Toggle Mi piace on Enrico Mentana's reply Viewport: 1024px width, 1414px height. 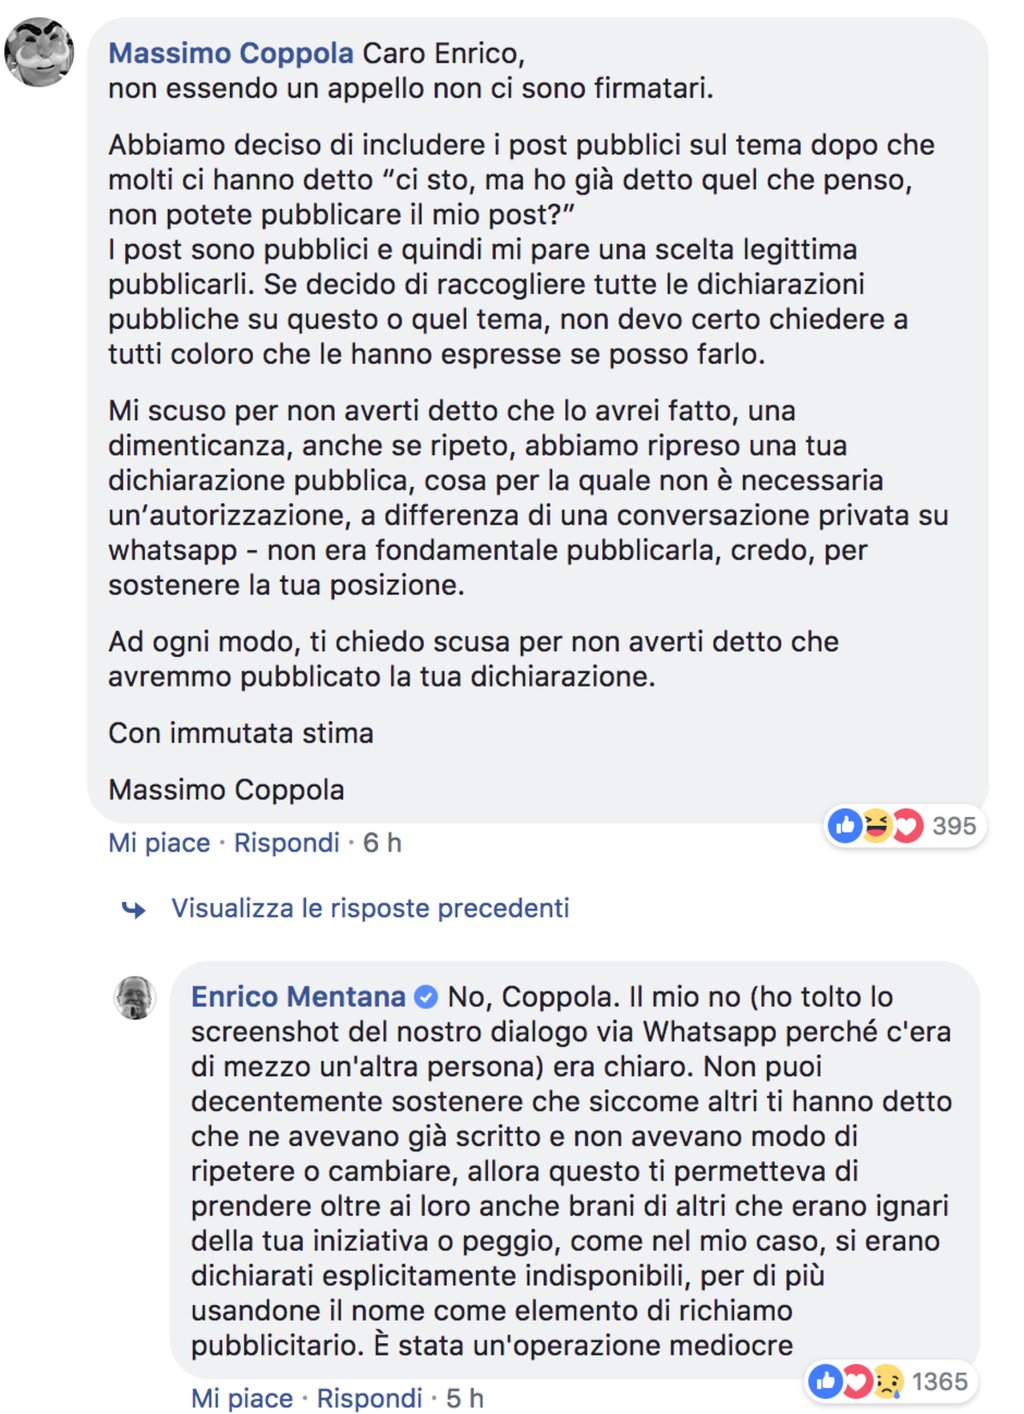[x=242, y=1398]
